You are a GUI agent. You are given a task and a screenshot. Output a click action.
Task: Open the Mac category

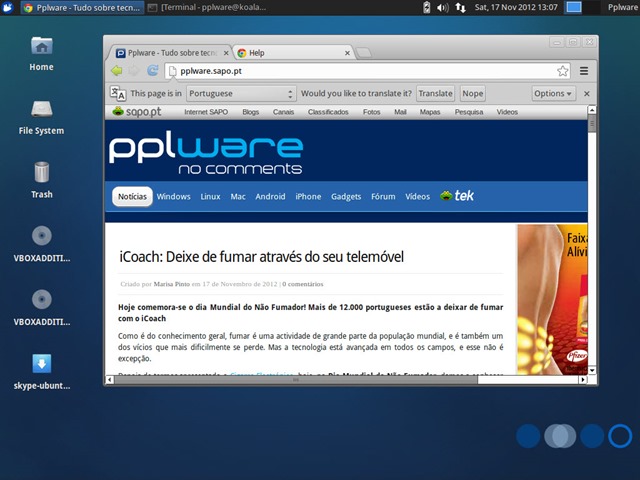(x=238, y=196)
